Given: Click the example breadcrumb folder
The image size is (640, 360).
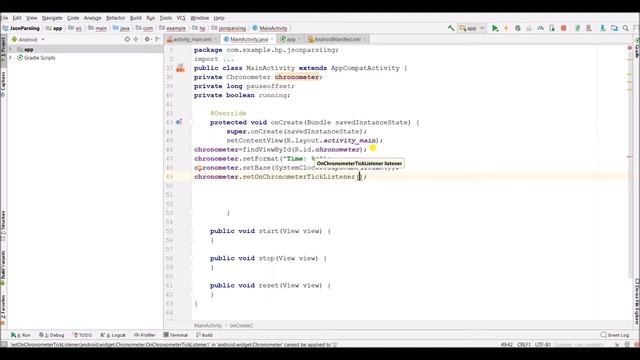Looking at the screenshot, I should click(x=173, y=28).
